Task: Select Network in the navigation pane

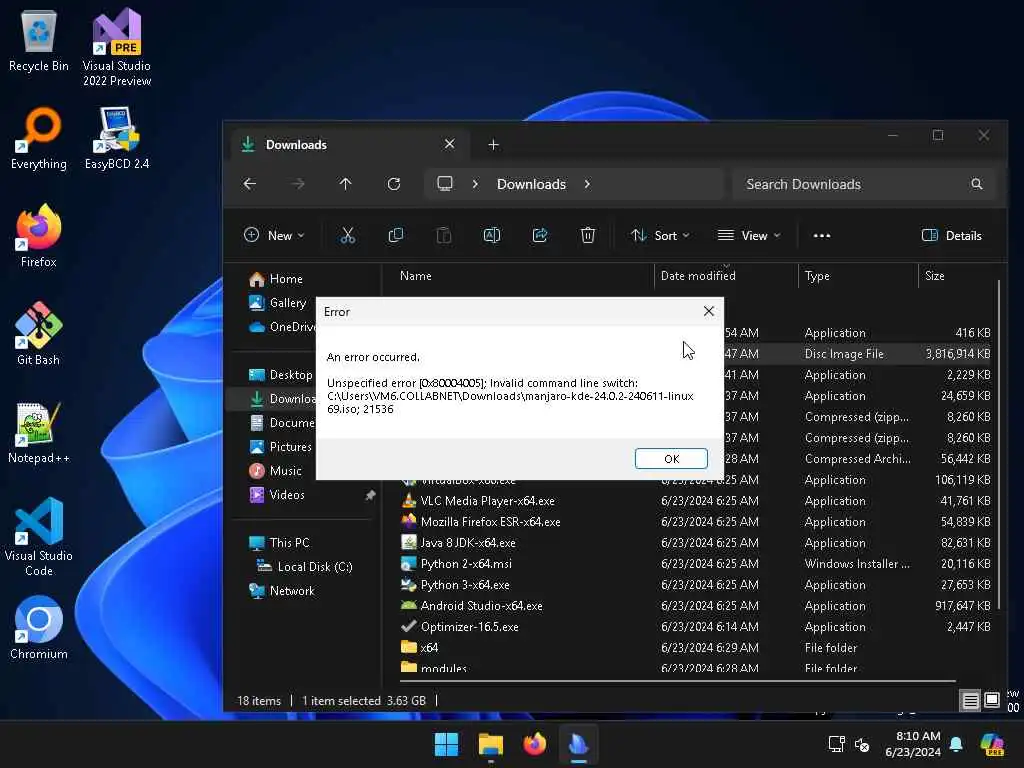Action: (282, 591)
